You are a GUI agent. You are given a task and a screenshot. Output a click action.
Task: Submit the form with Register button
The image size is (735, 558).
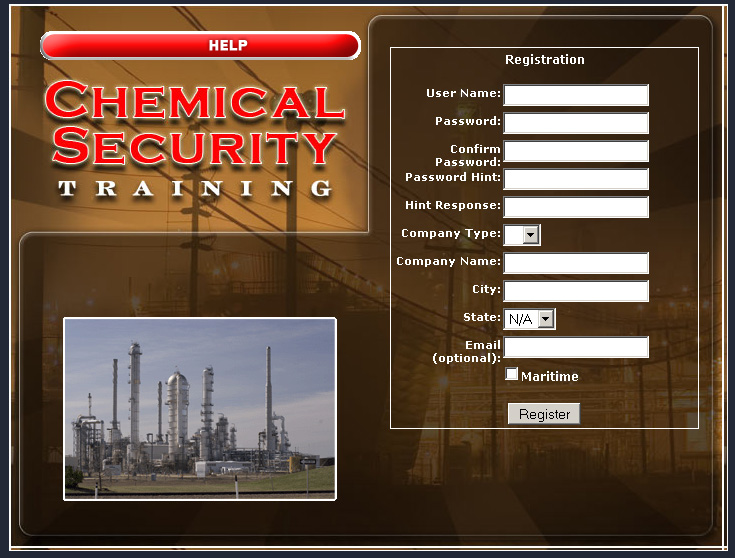point(544,414)
